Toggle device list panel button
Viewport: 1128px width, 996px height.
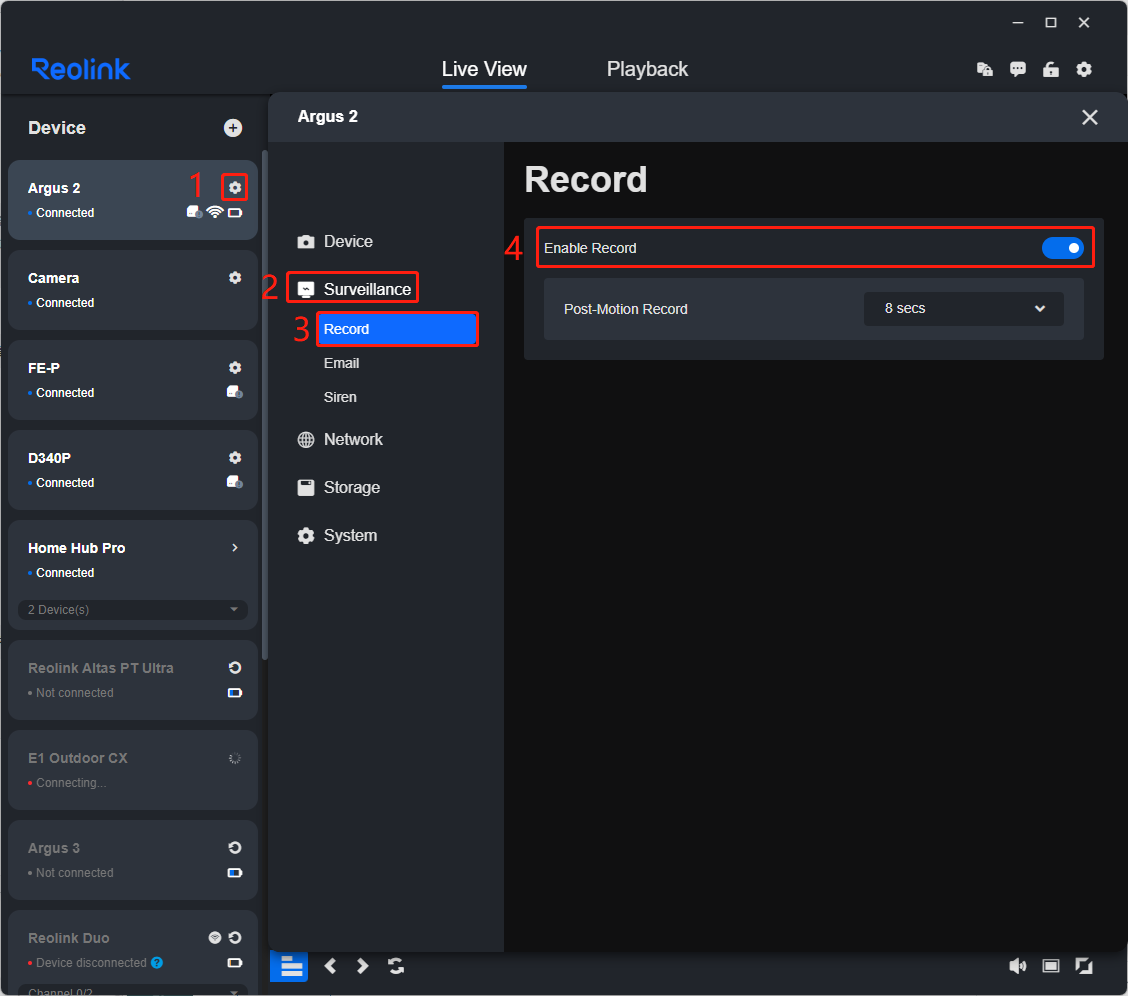coord(289,966)
